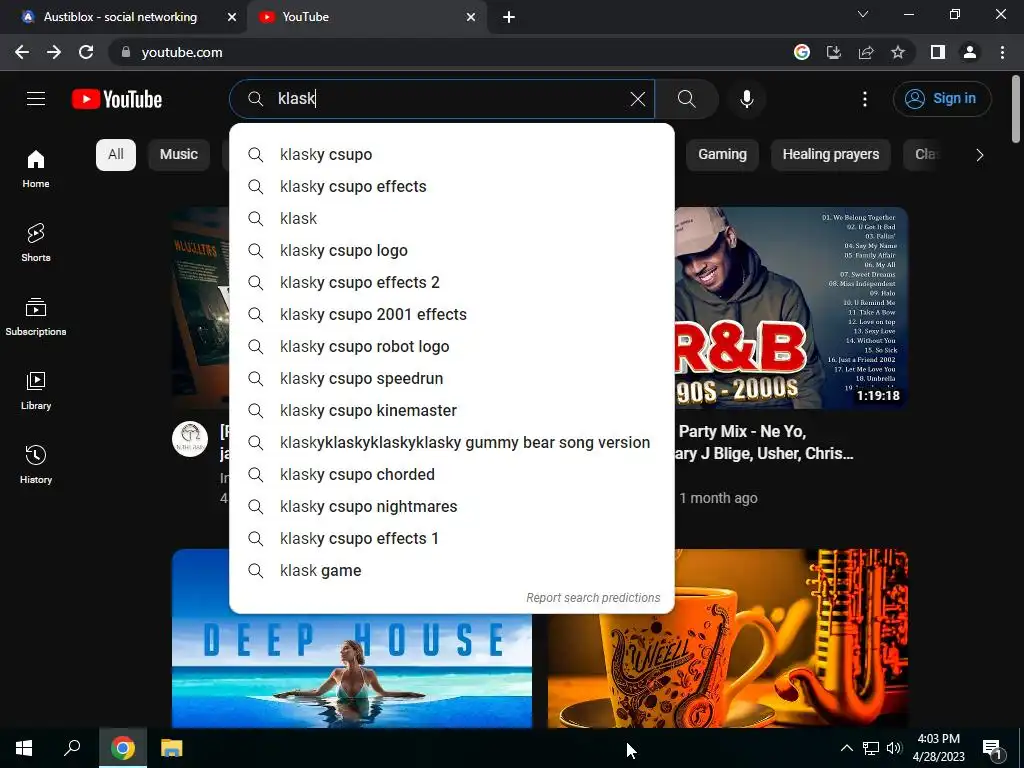Open the volume control in system tray
The height and width of the screenshot is (768, 1024).
[894, 748]
